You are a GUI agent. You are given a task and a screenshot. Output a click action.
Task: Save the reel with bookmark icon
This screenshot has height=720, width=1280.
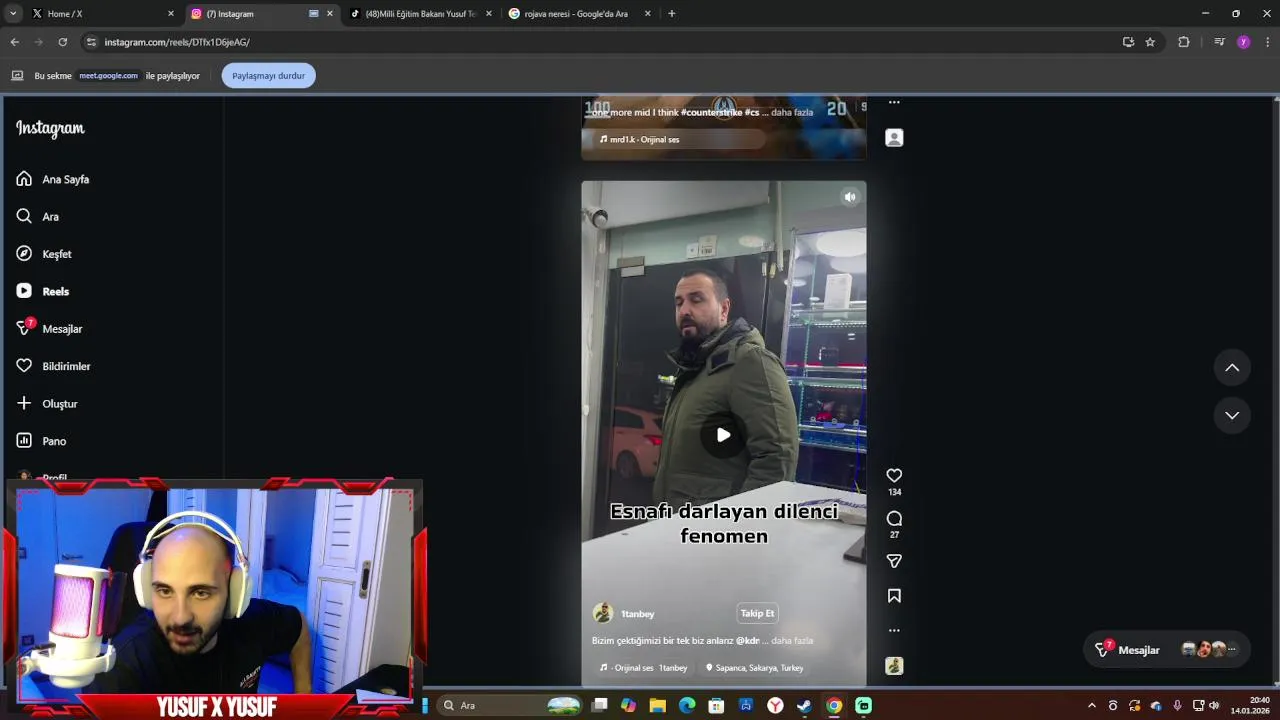click(894, 596)
